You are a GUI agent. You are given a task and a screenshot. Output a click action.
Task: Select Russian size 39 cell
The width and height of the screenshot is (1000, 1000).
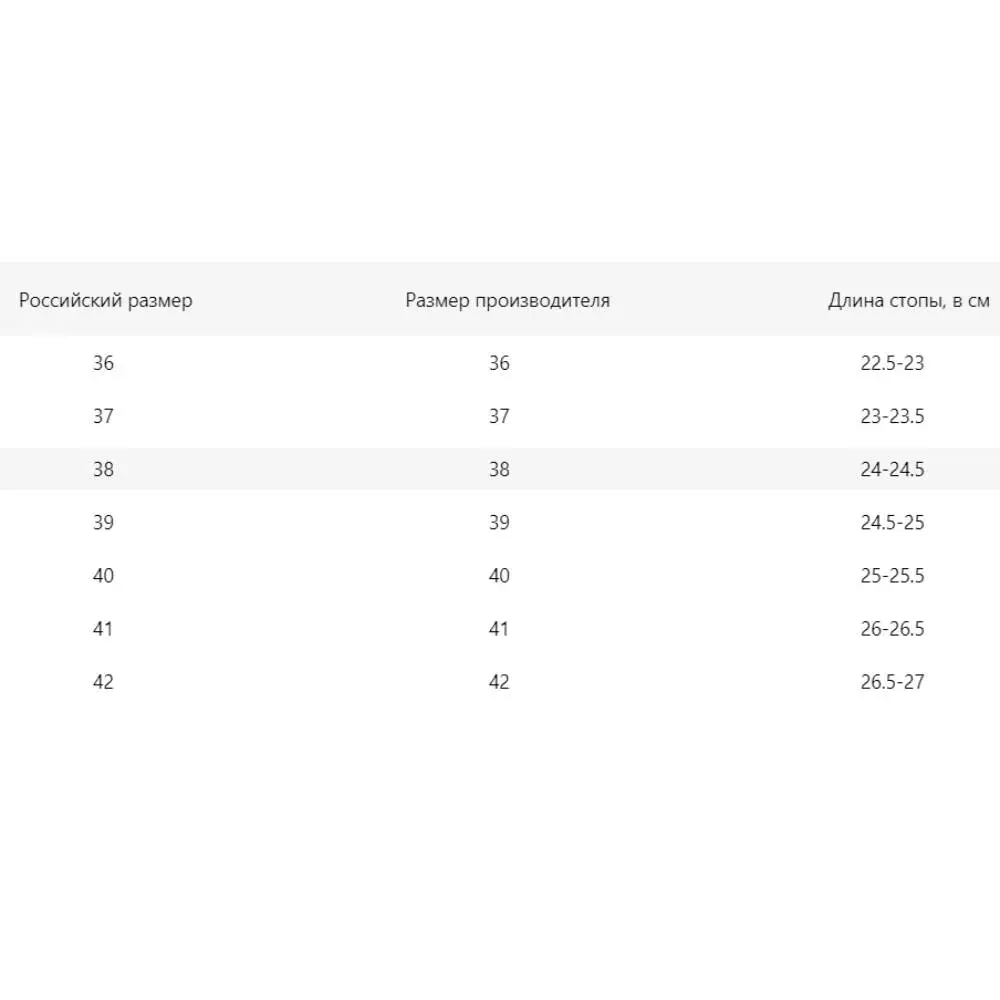(104, 522)
